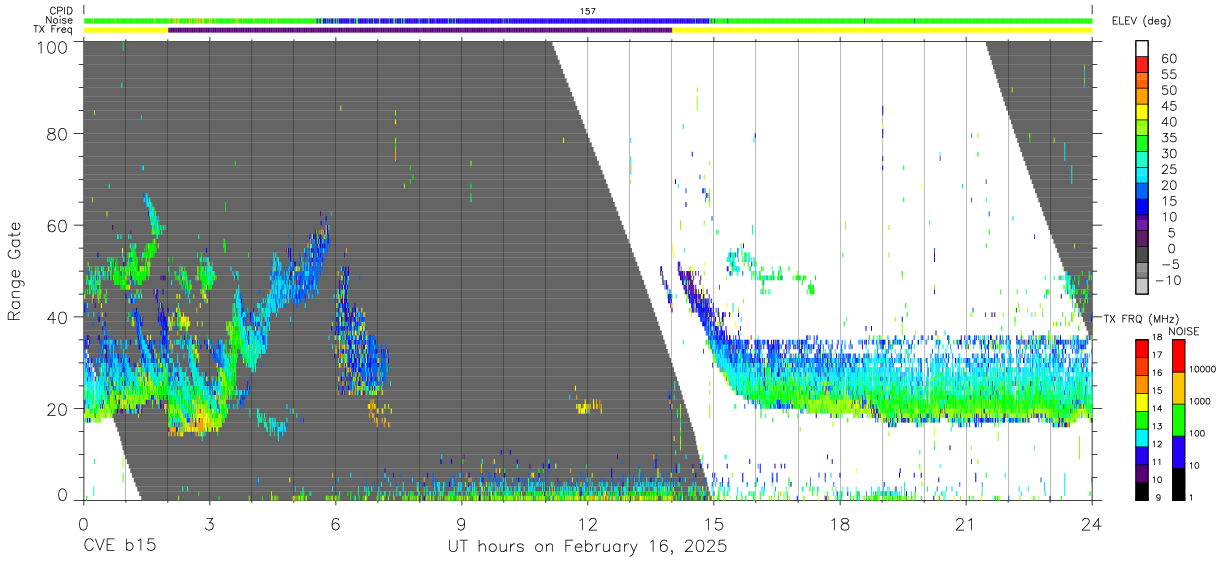Click the green segment of NOISE colorbar
Viewport: 1228px width, 567px height.
click(x=1180, y=419)
